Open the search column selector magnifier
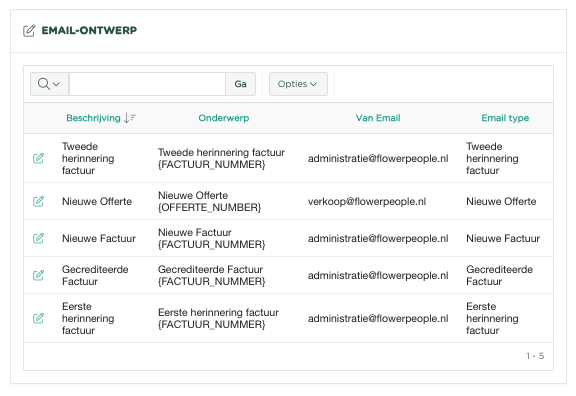This screenshot has width=576, height=396. [49, 84]
